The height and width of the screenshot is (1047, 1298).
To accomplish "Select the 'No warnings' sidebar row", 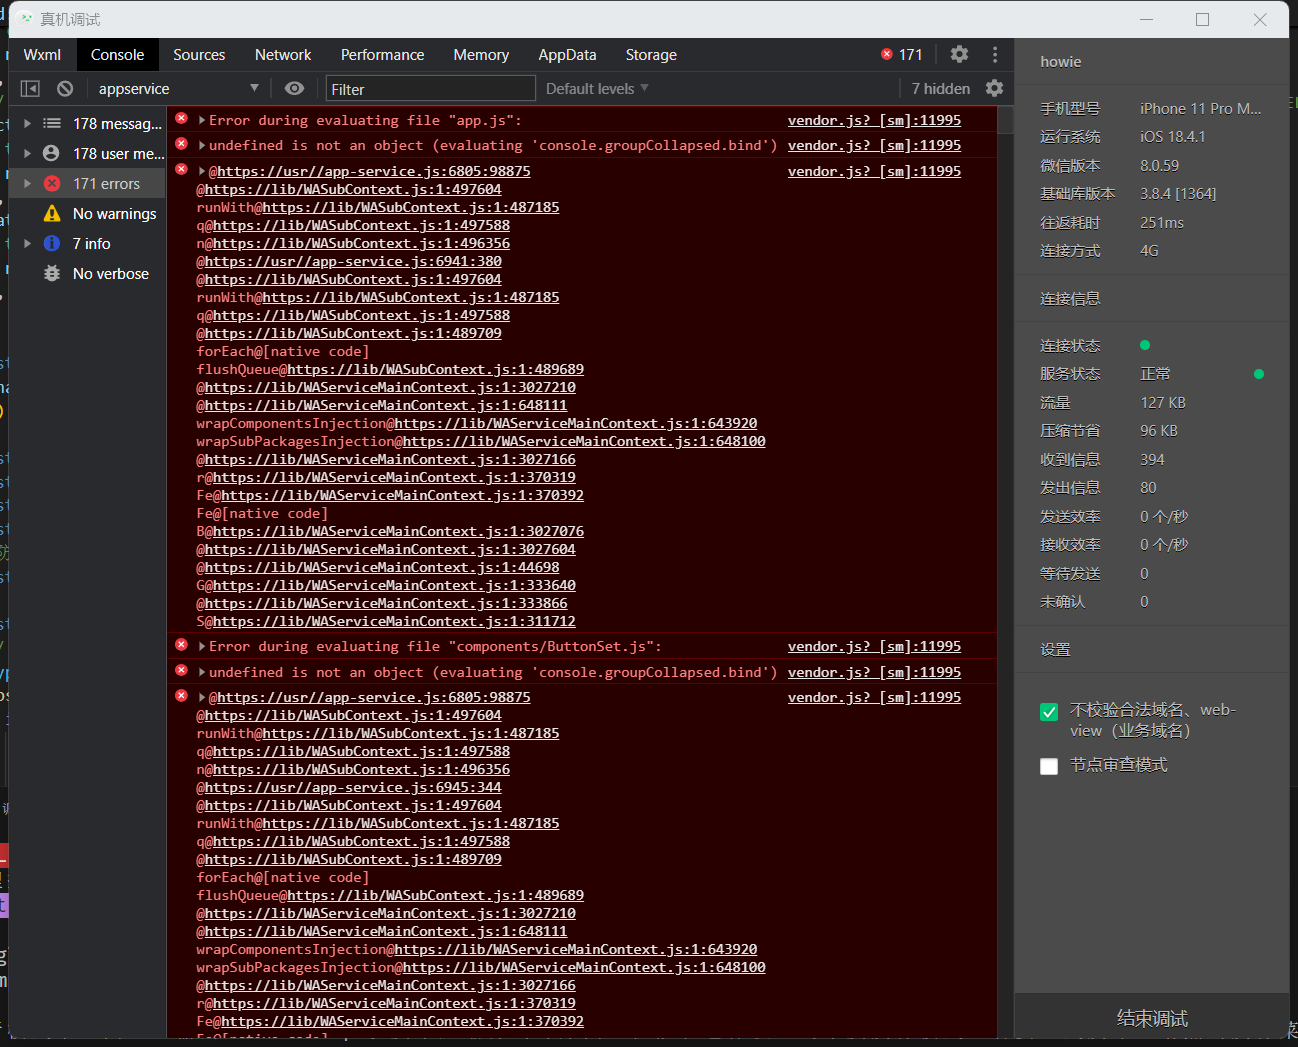I will [x=87, y=213].
